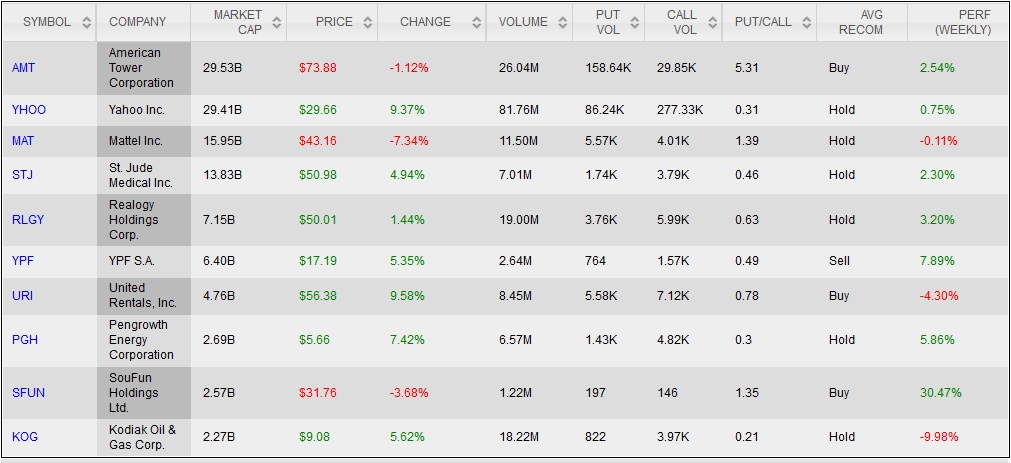Click the AVG RECOM column header
1011x463 pixels.
(861, 22)
